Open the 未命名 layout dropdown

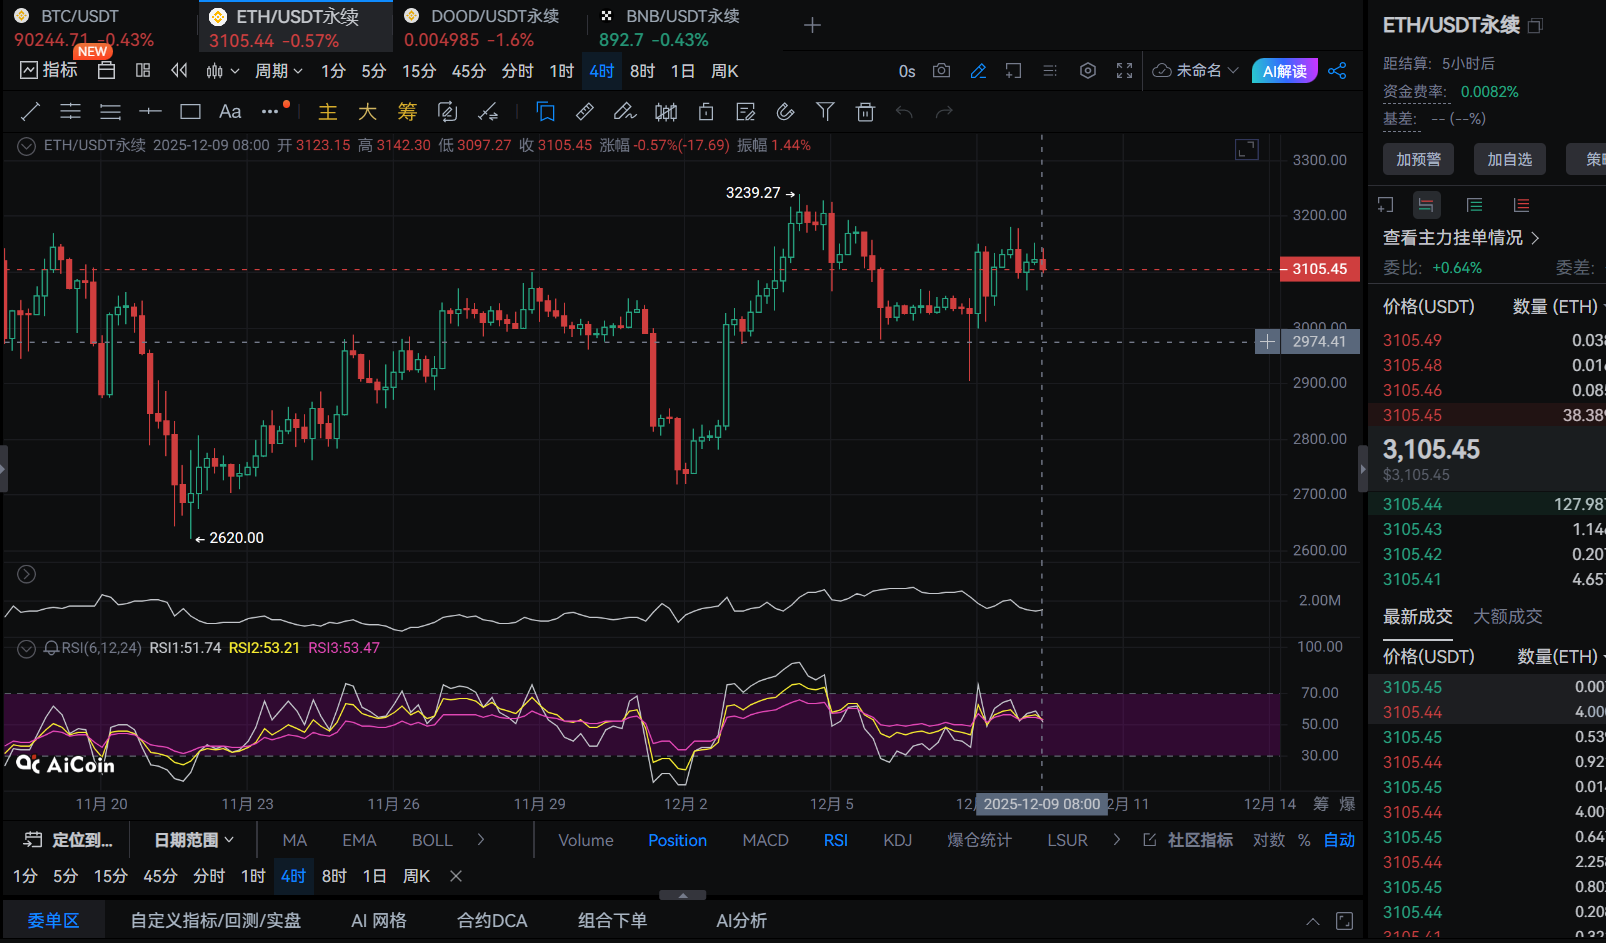[x=1196, y=71]
